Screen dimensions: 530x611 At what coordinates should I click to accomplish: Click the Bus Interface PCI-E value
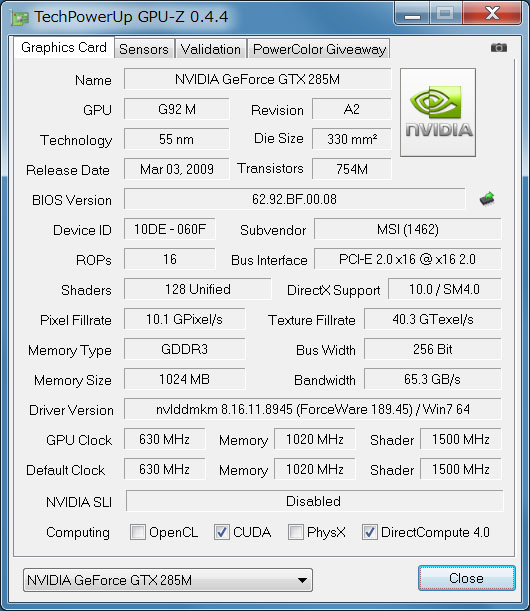point(408,259)
